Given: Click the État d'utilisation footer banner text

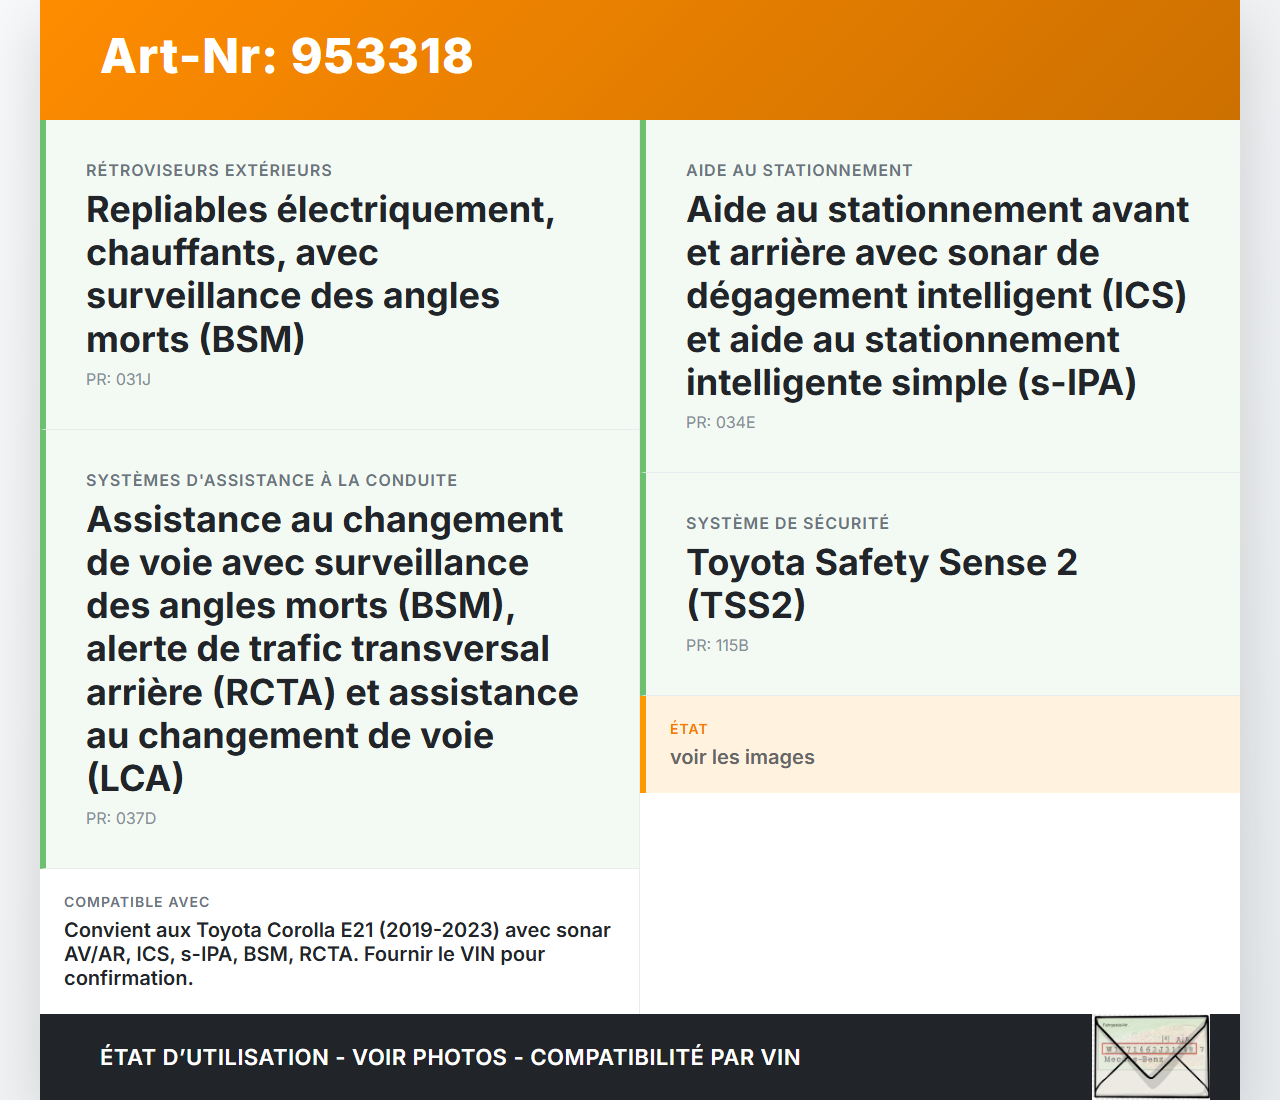Looking at the screenshot, I should 450,1057.
